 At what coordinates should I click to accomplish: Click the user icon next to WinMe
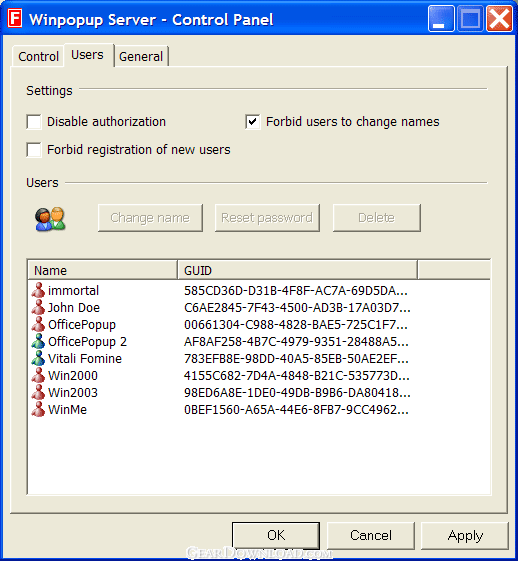click(38, 409)
